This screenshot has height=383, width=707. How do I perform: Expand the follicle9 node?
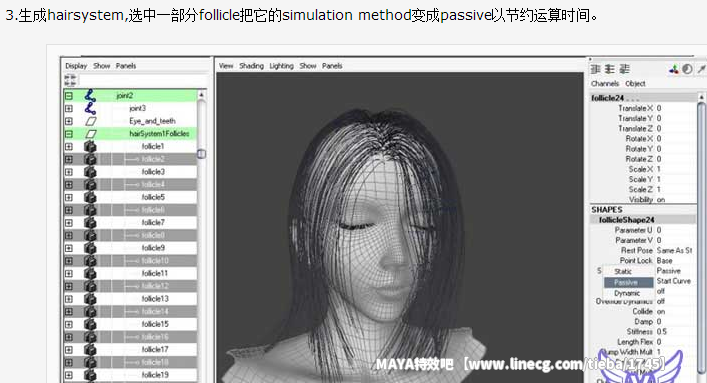pyautogui.click(x=69, y=248)
